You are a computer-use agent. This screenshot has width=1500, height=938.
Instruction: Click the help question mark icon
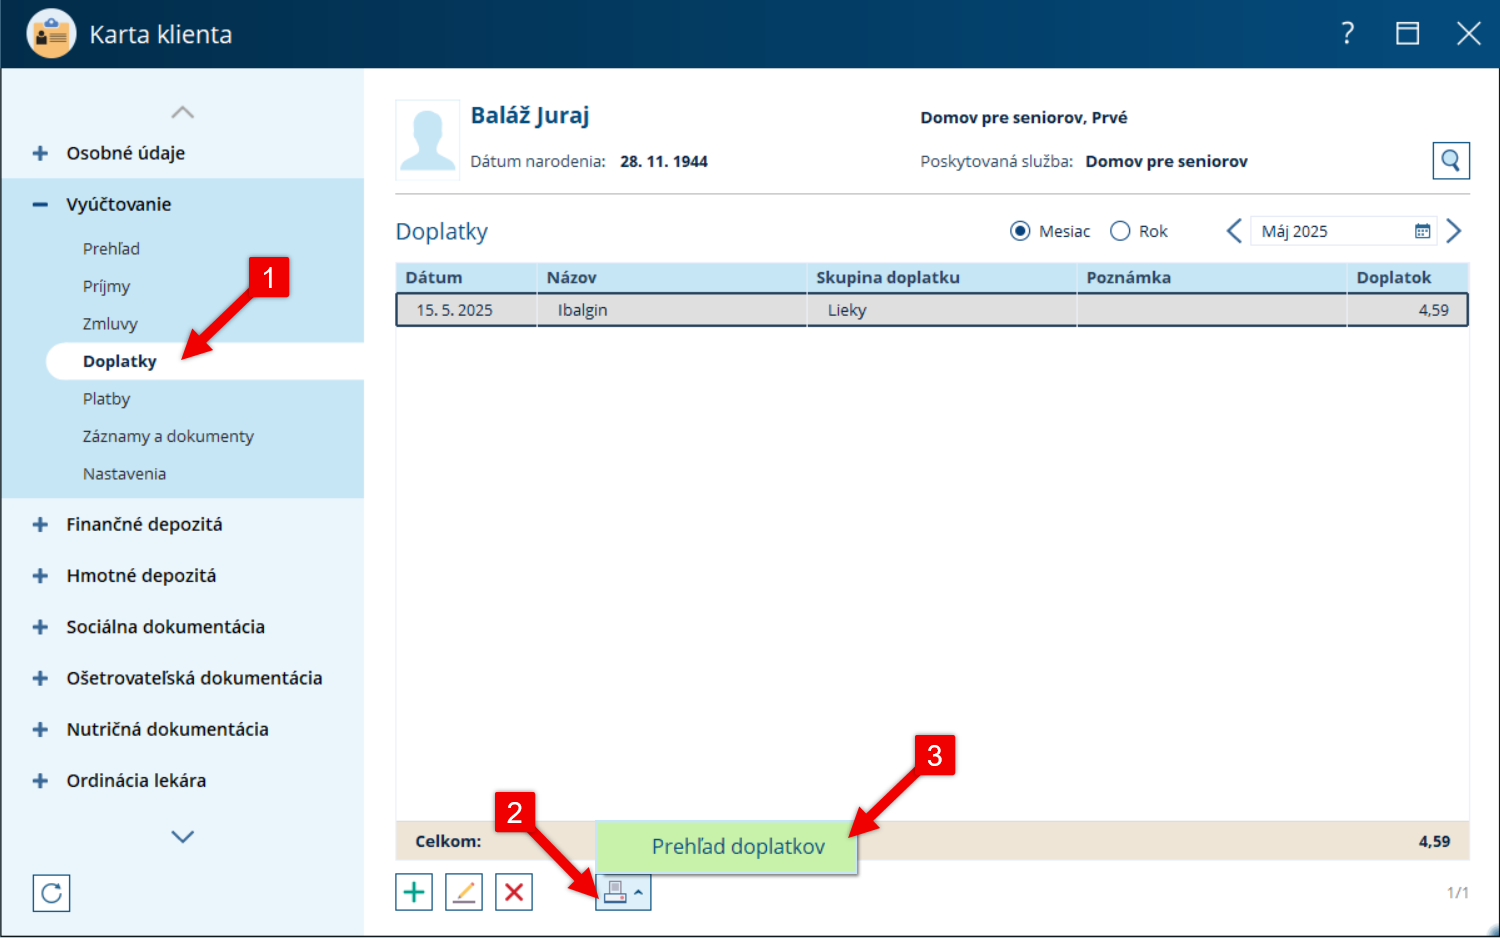pos(1348,33)
